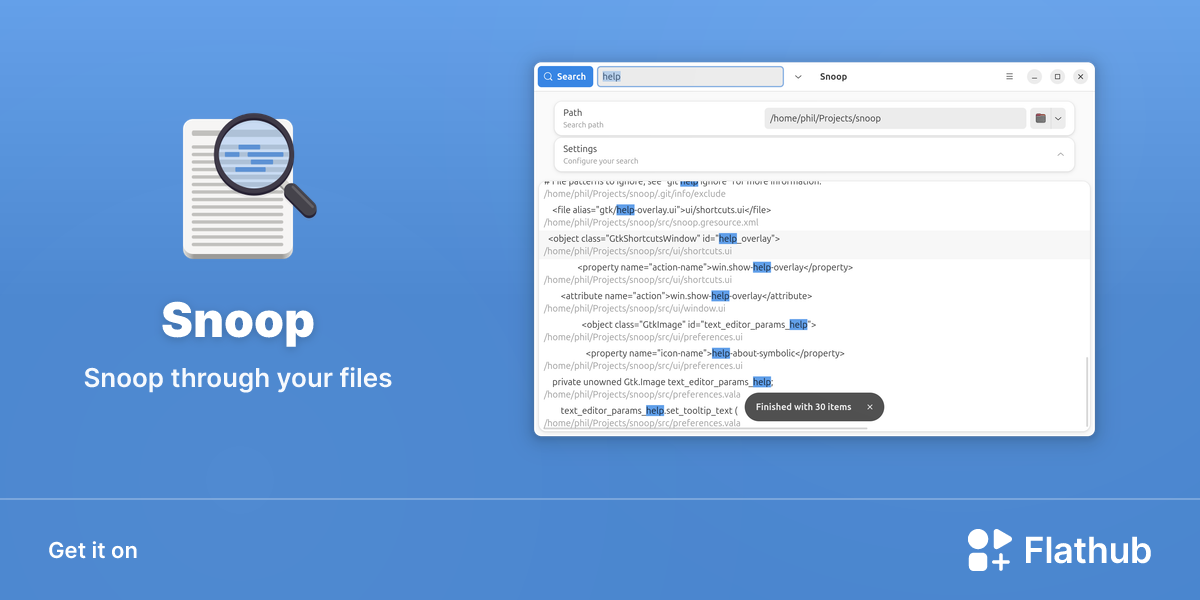
Task: Click the horizontal scrollbar under results
Action: 705,428
